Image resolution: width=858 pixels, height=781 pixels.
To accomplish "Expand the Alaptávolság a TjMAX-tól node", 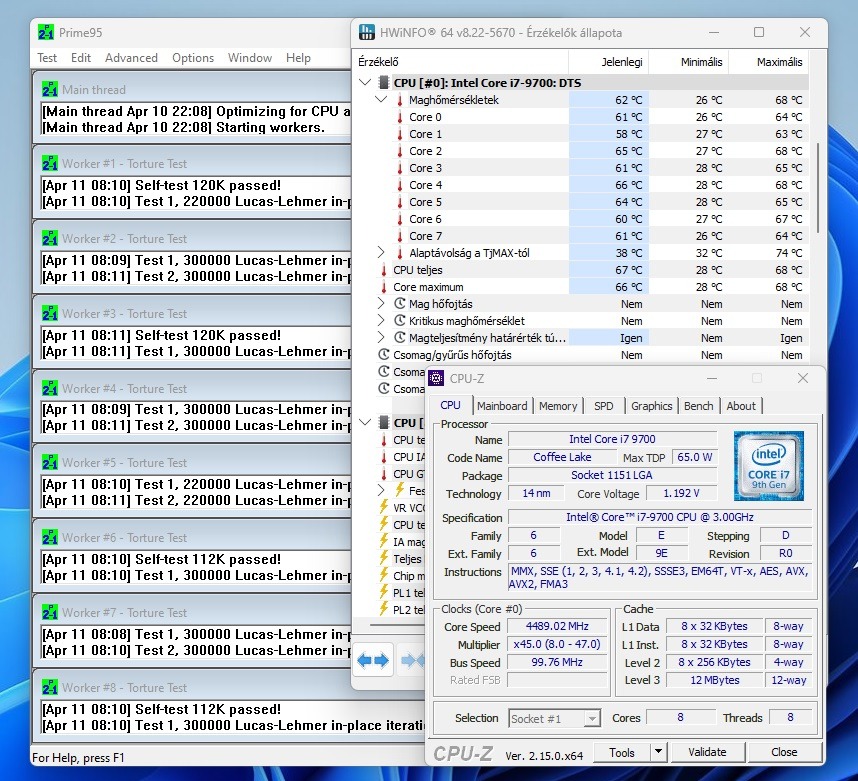I will (x=381, y=253).
